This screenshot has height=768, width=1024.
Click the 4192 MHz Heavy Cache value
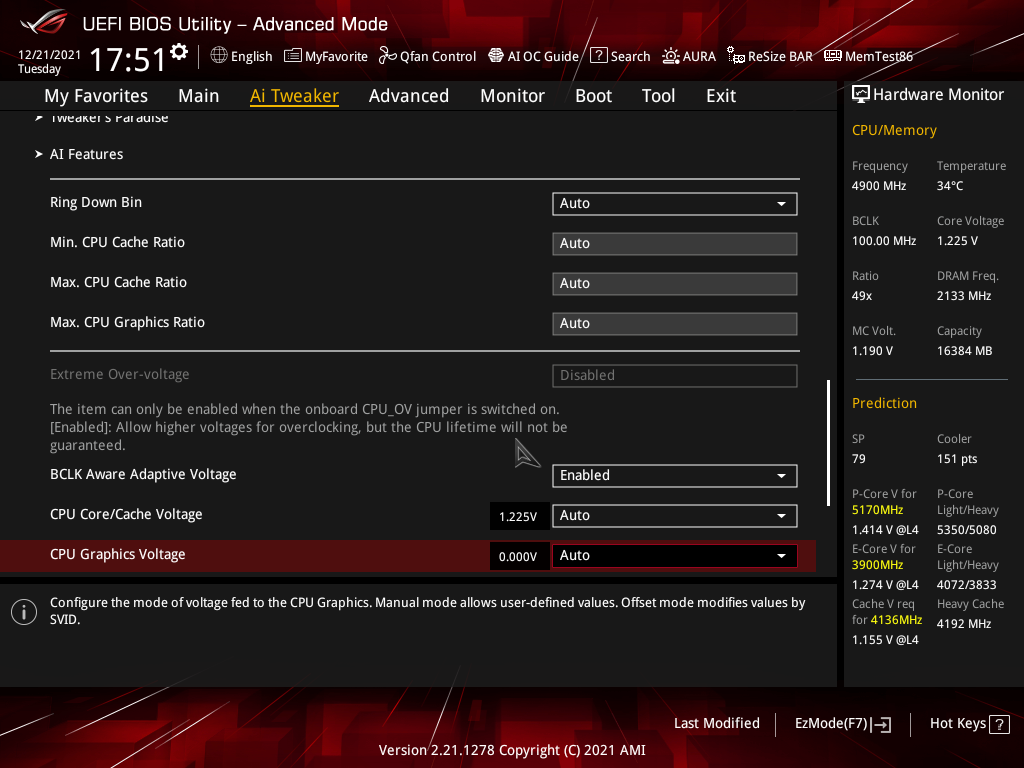coord(964,624)
